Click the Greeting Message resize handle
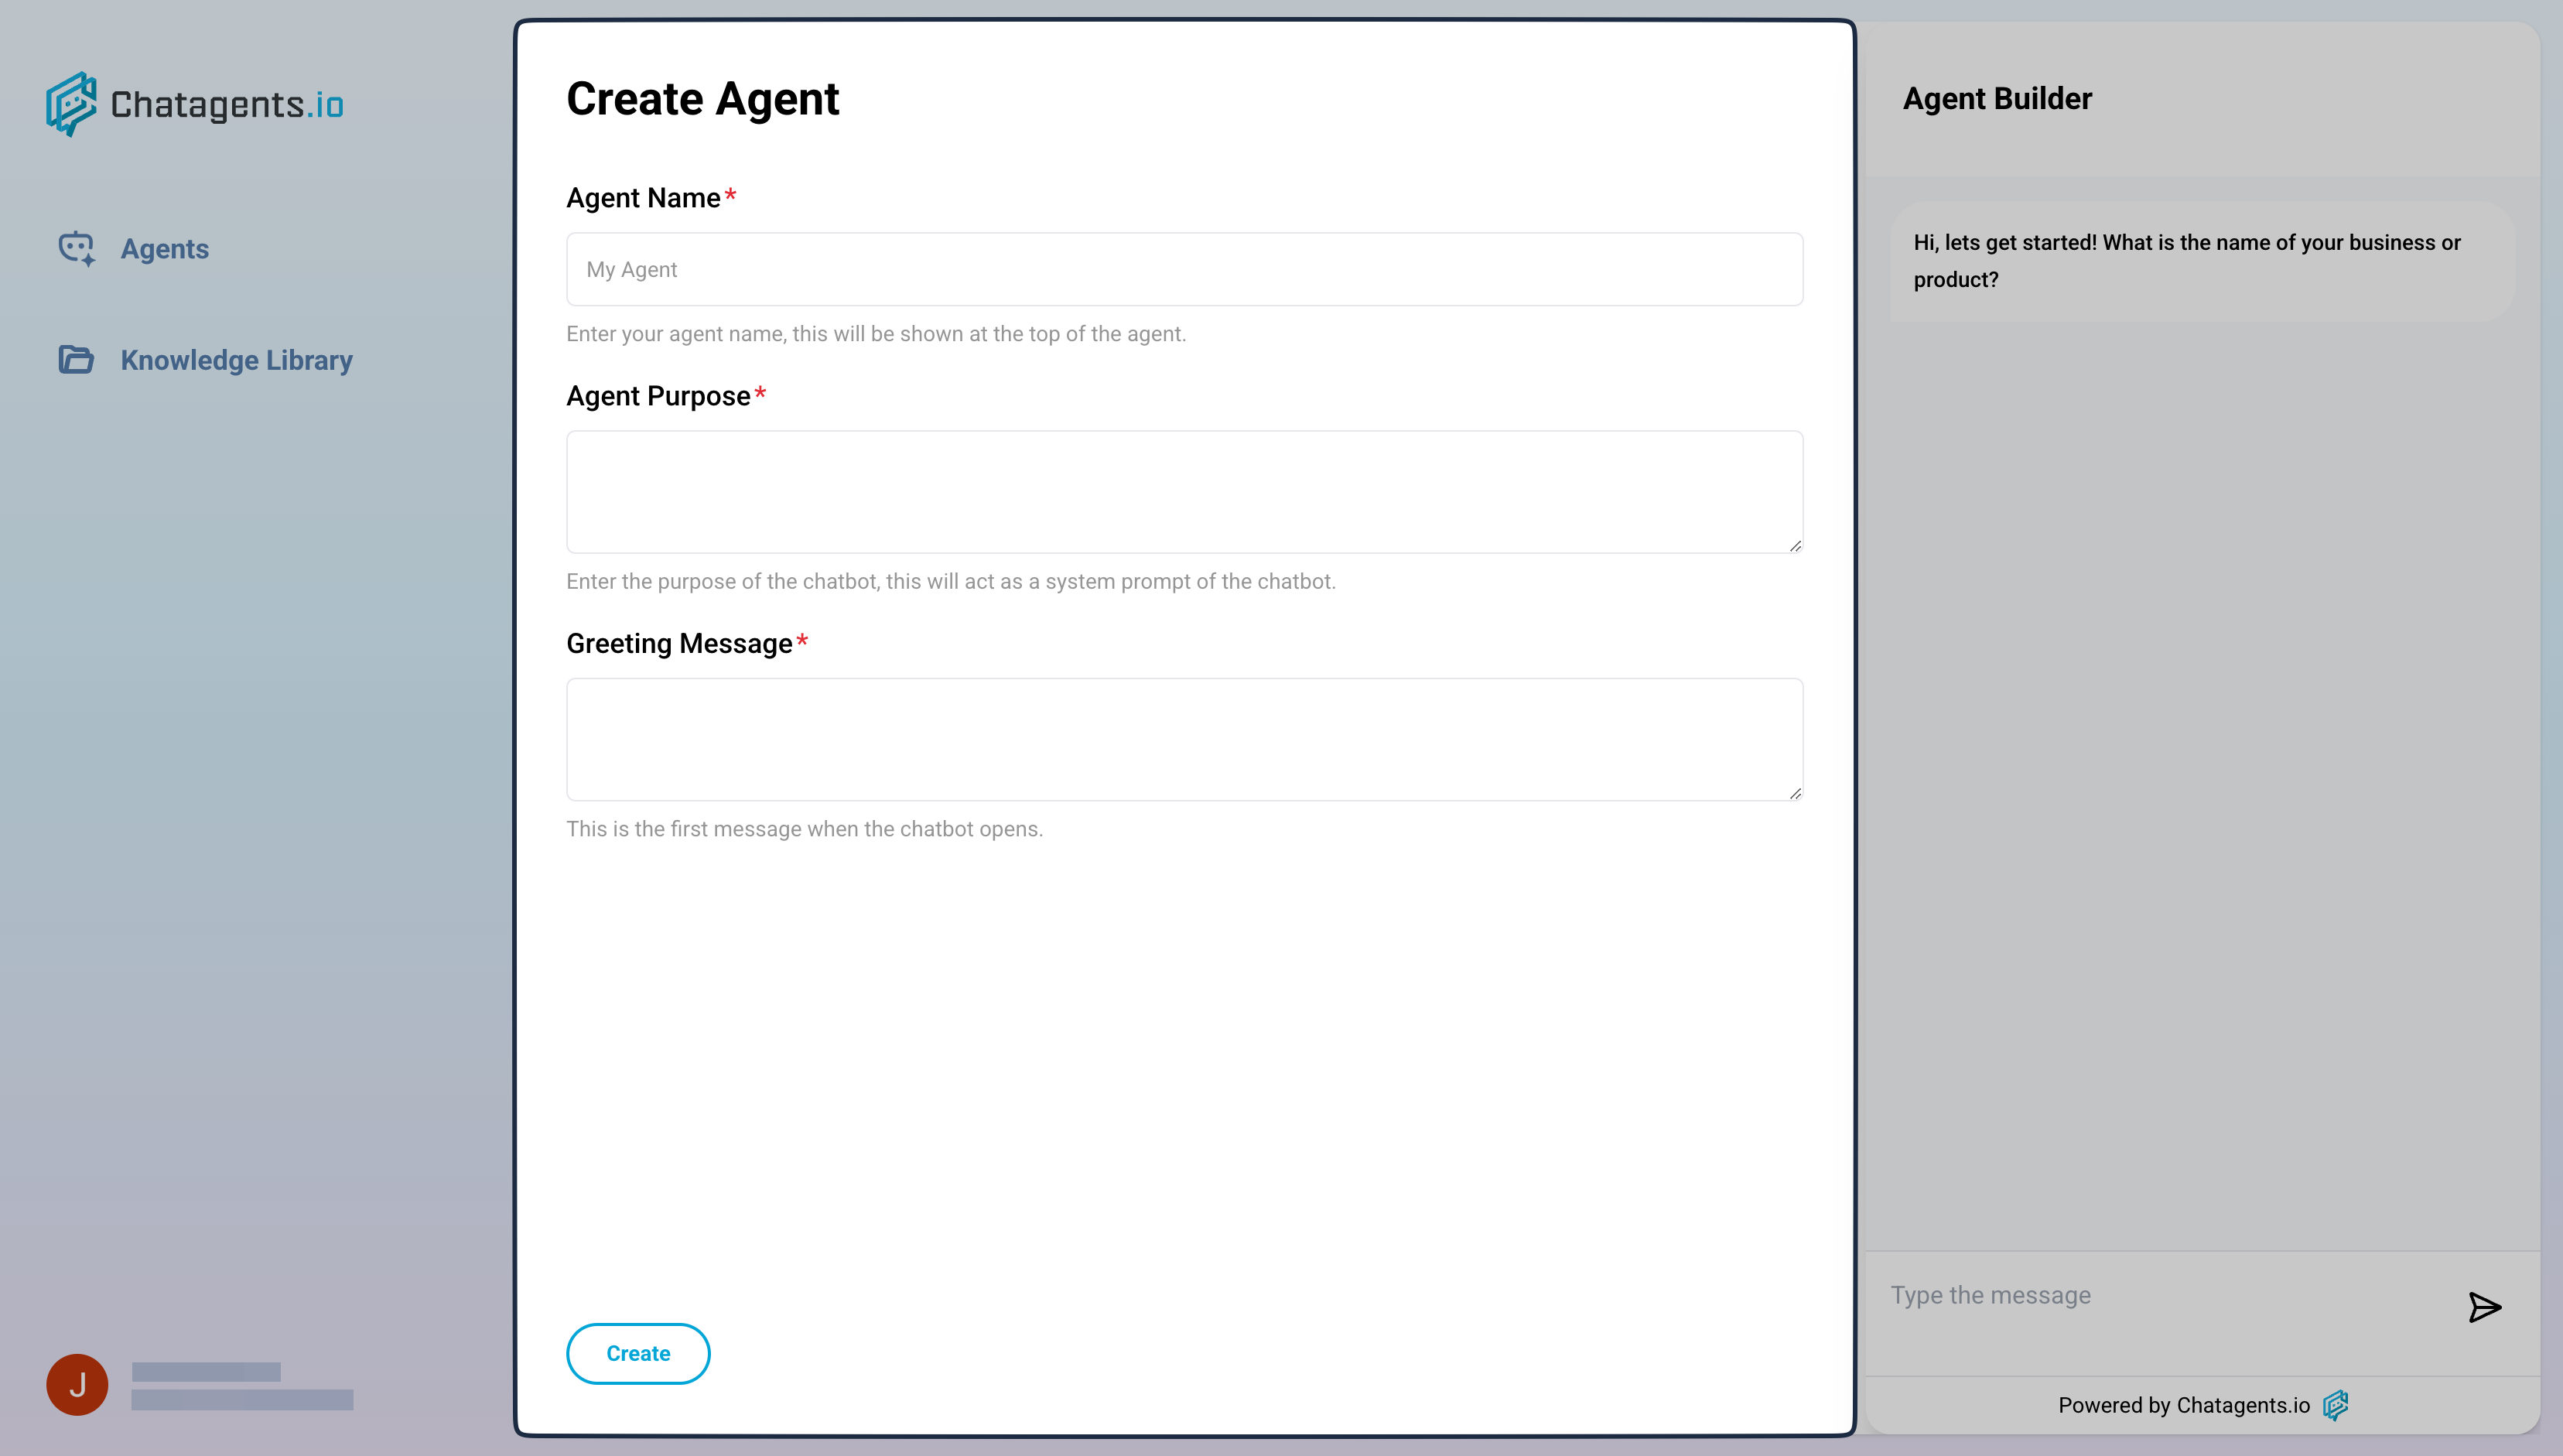2563x1456 pixels. coord(1795,793)
